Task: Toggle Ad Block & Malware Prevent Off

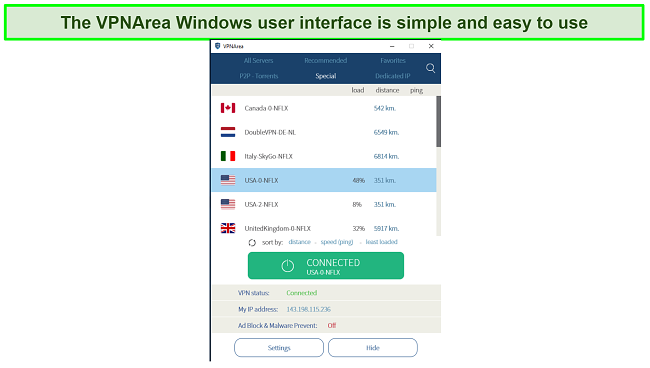Action: tap(332, 326)
